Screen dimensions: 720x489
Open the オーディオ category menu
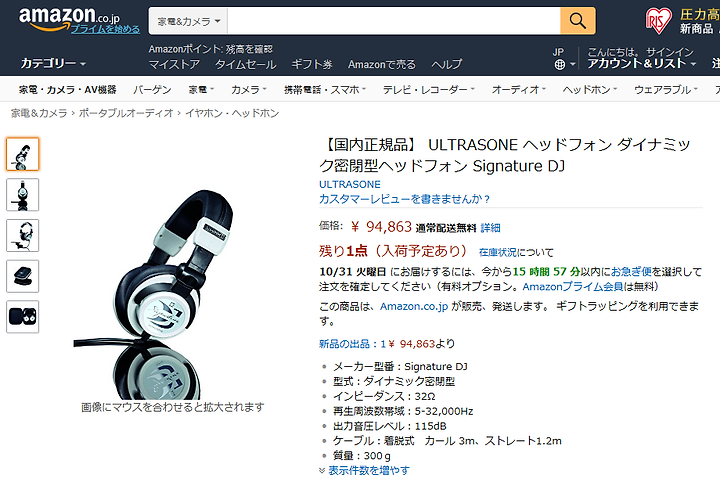click(x=518, y=90)
